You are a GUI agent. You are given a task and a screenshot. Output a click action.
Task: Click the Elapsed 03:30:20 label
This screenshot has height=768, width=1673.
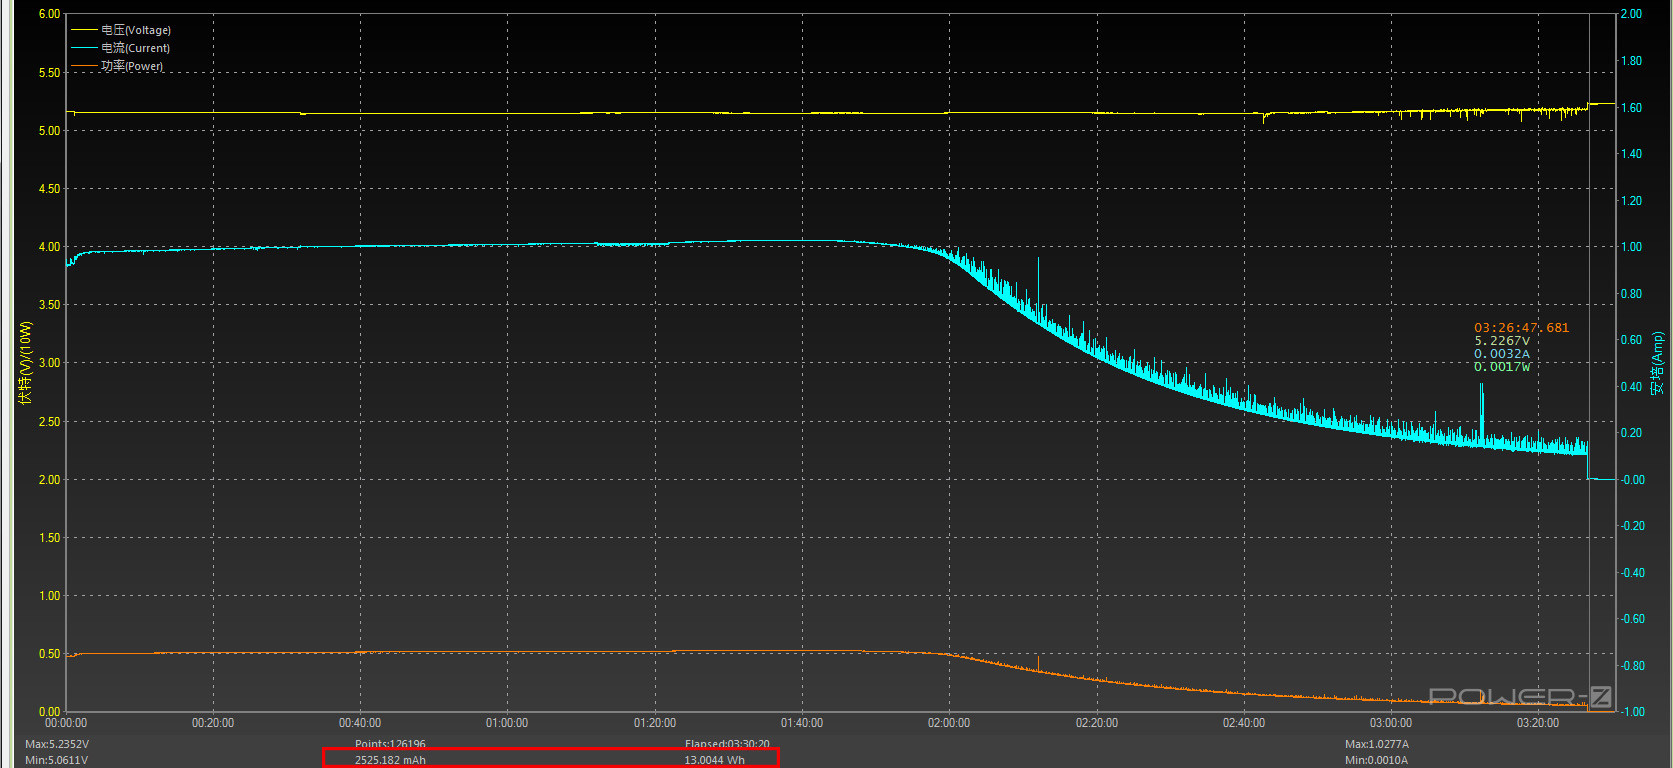pyautogui.click(x=727, y=744)
